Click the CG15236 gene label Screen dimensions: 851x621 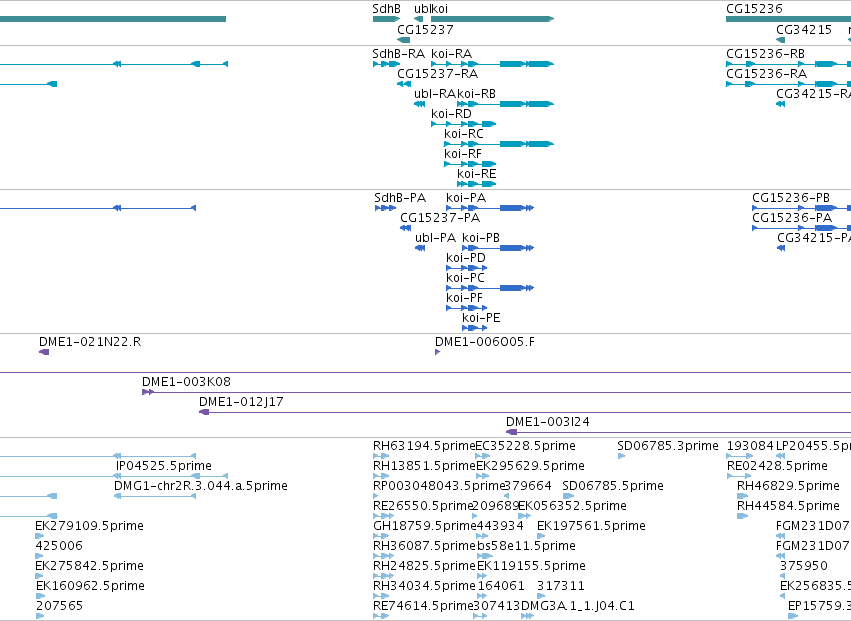pos(754,9)
